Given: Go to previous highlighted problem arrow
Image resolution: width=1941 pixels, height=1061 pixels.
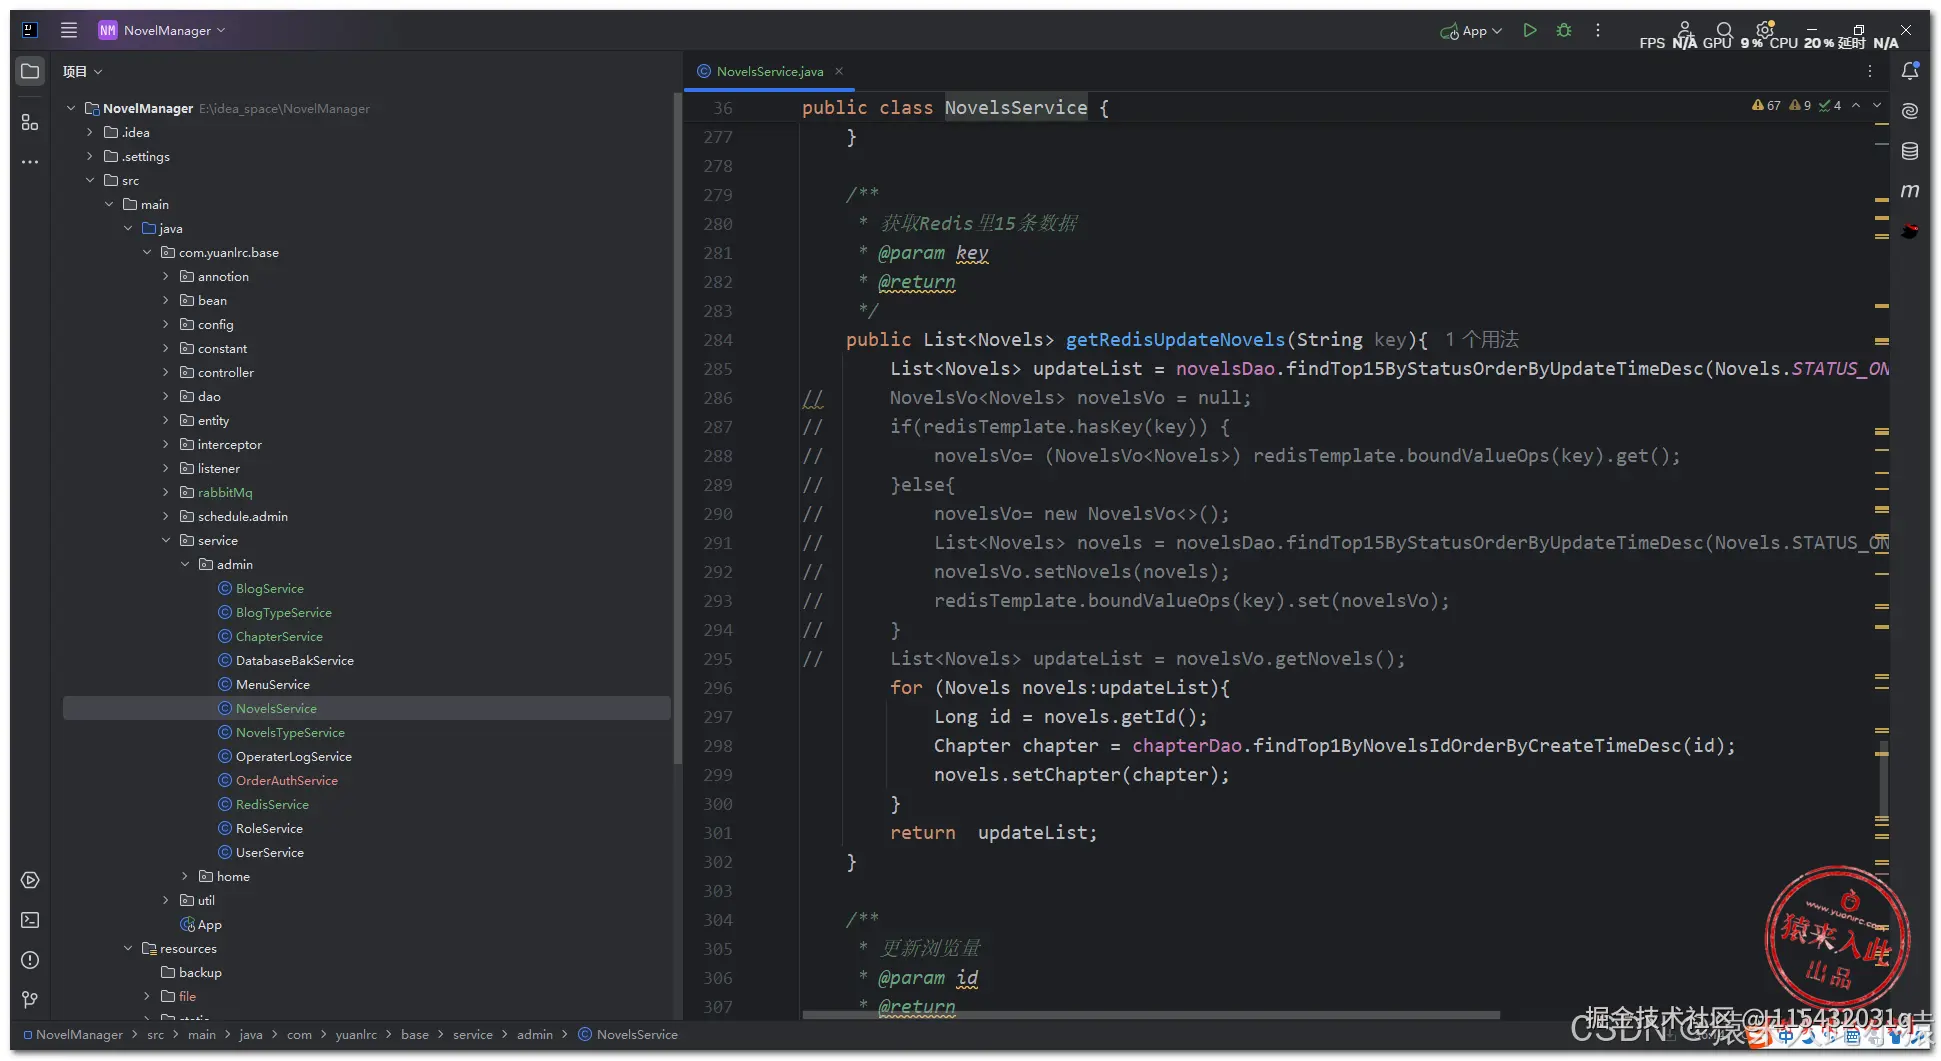Looking at the screenshot, I should (1856, 105).
